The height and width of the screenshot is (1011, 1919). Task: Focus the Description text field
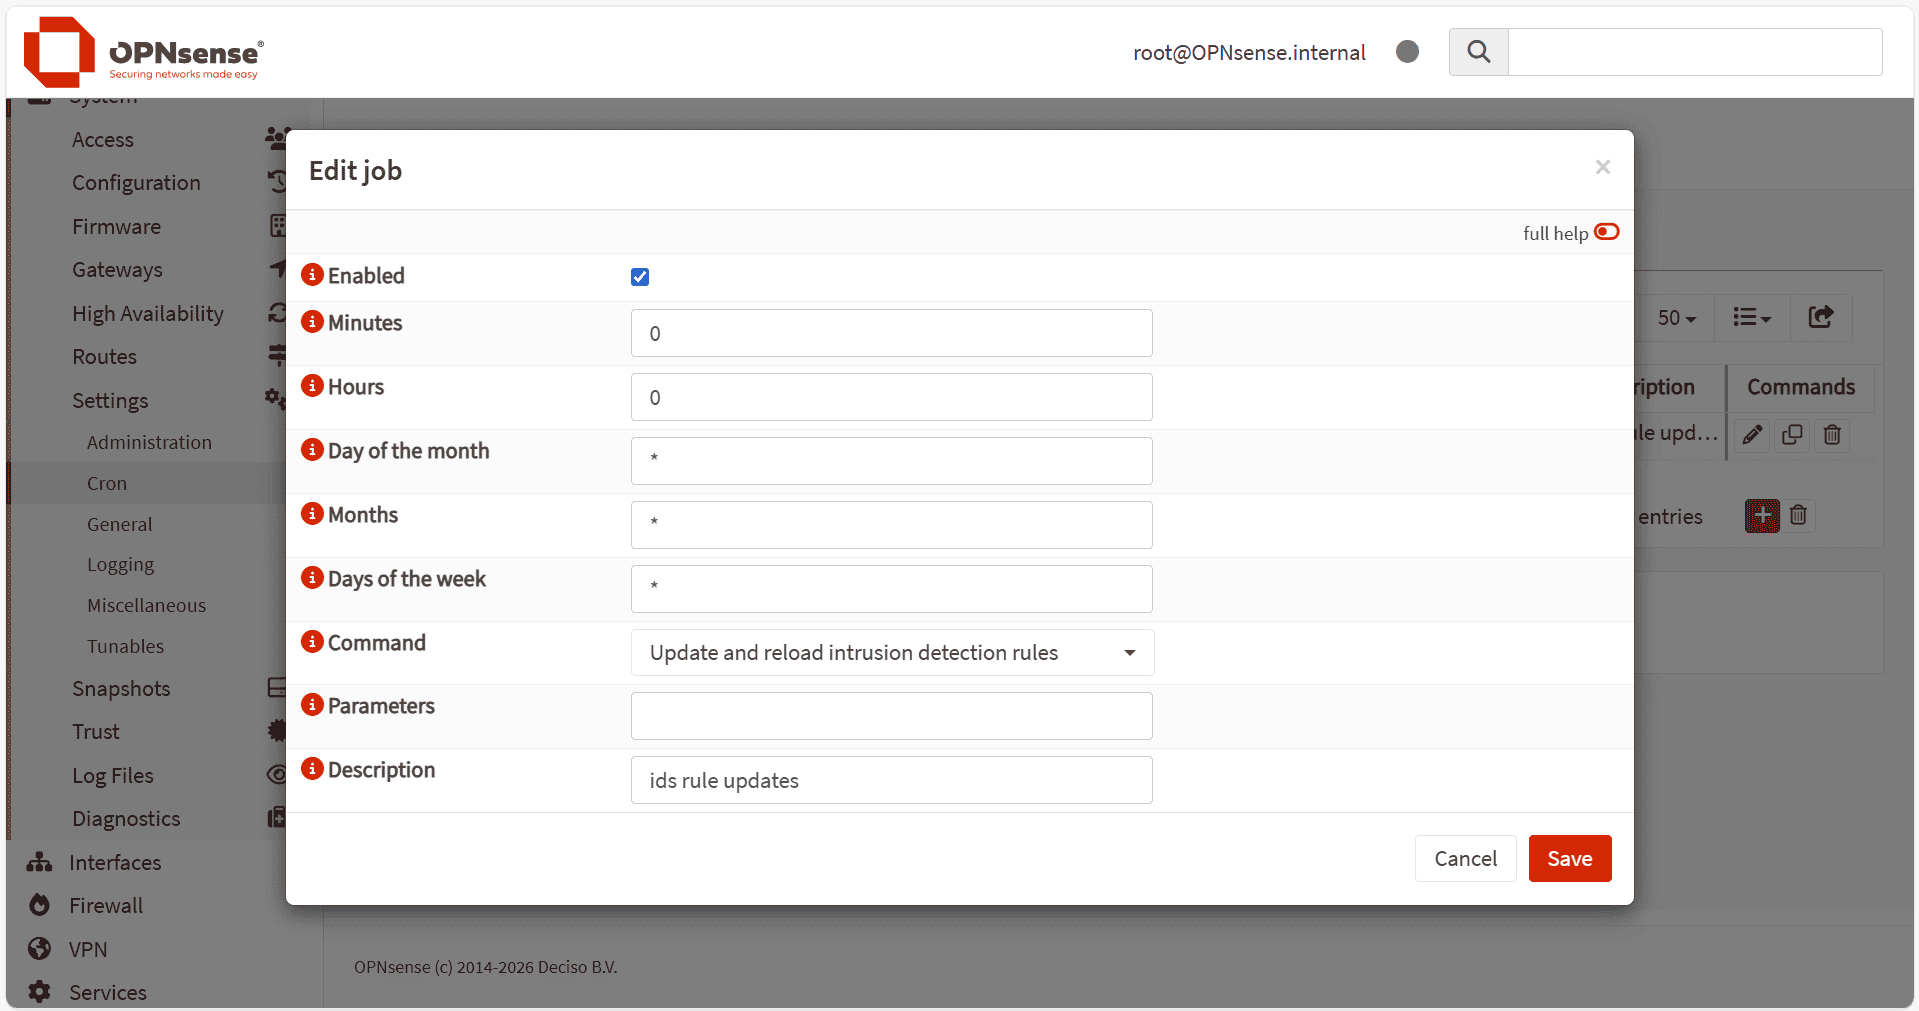891,780
